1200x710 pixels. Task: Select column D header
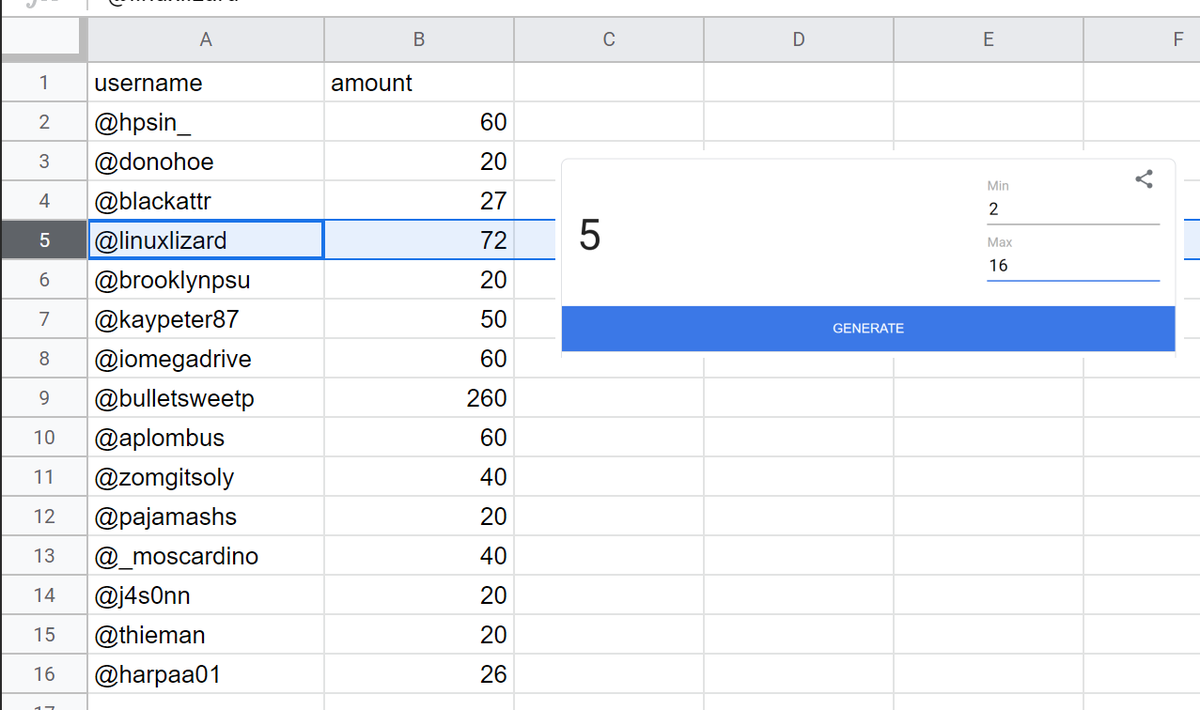[798, 40]
